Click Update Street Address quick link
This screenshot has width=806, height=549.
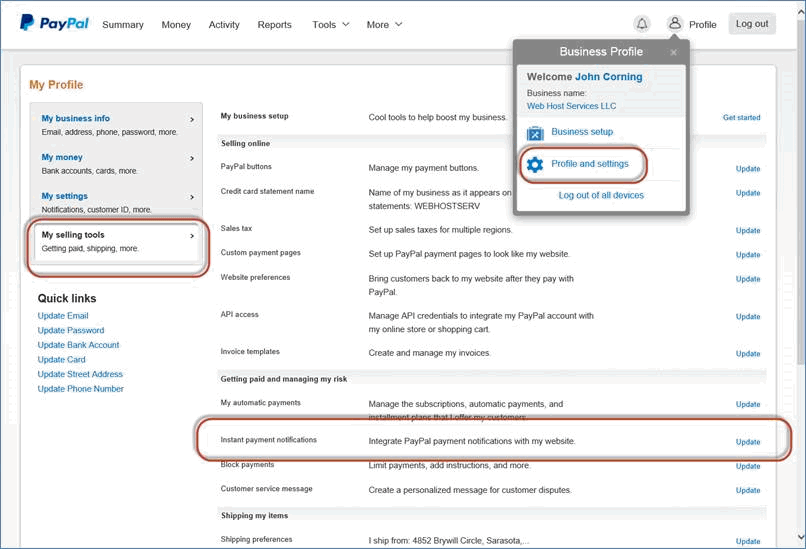click(80, 374)
